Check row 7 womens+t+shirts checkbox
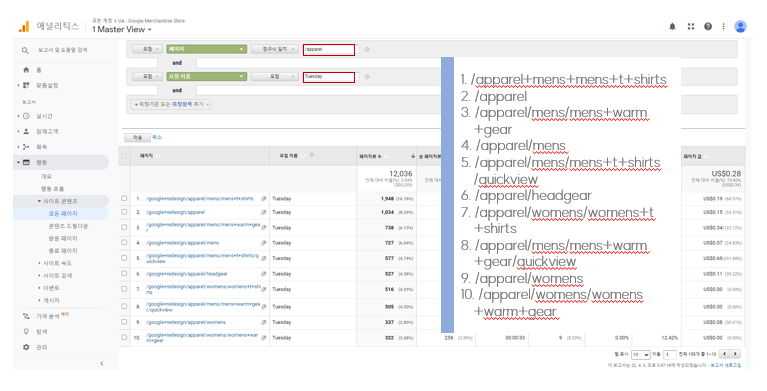 coord(124,289)
